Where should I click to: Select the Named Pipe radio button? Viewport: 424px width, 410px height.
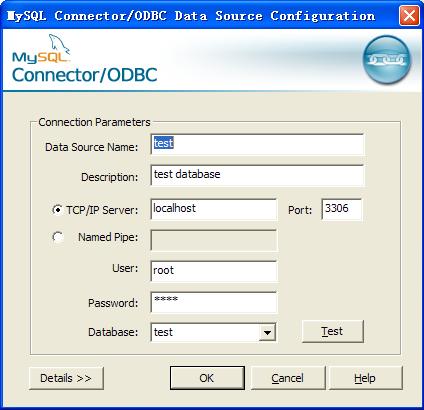tap(57, 237)
